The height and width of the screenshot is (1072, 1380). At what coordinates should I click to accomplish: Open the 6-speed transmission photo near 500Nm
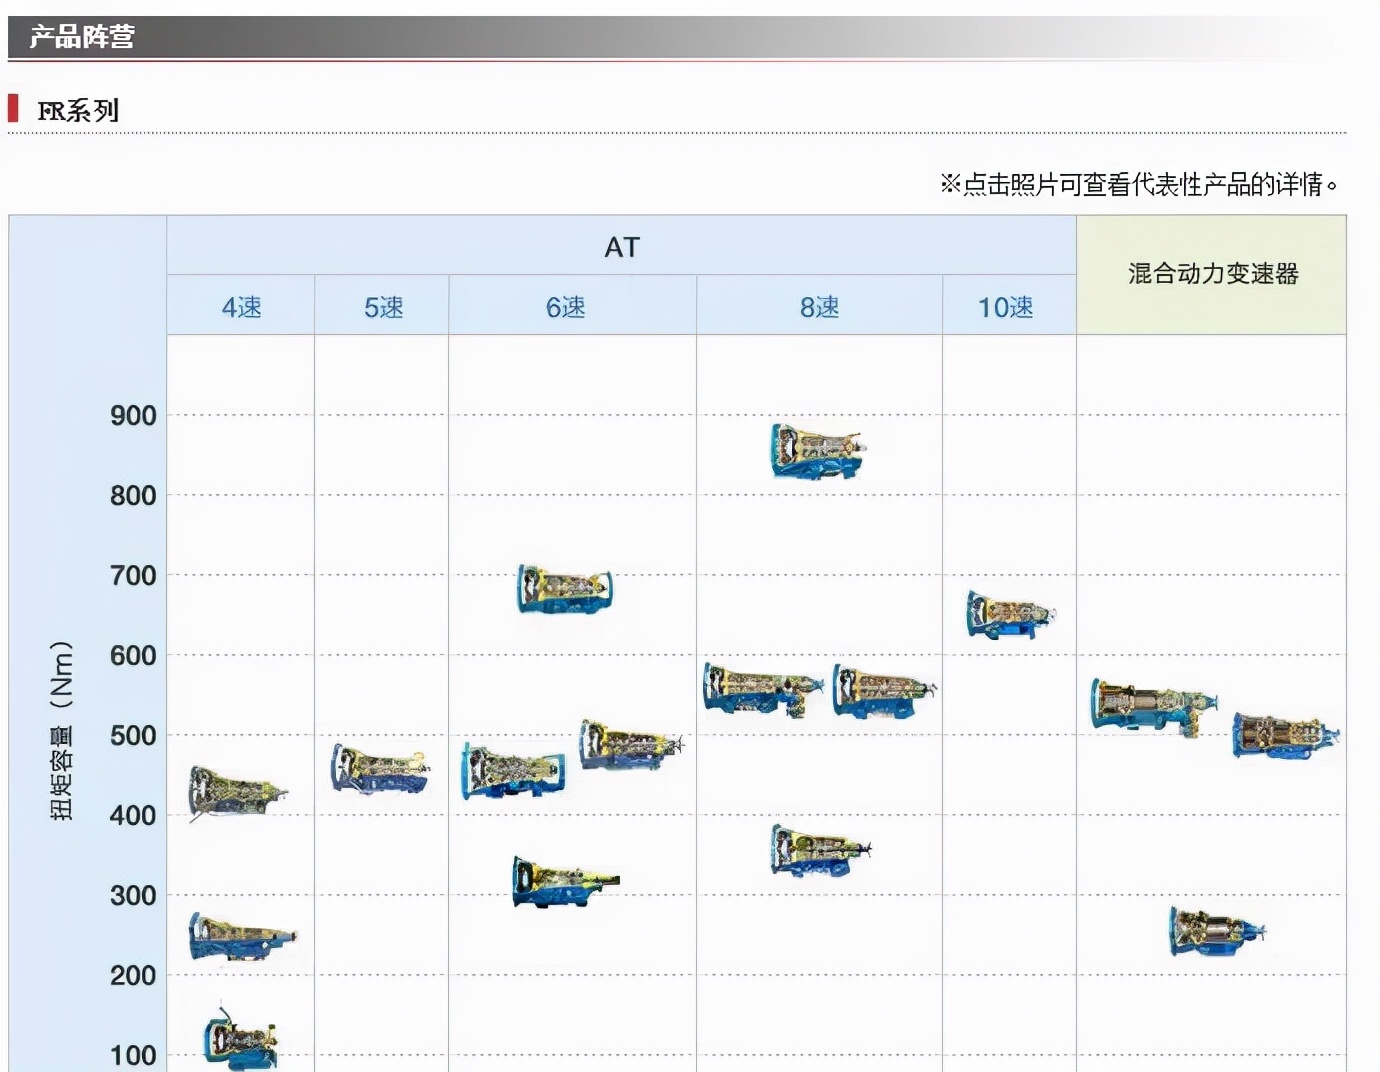630,743
